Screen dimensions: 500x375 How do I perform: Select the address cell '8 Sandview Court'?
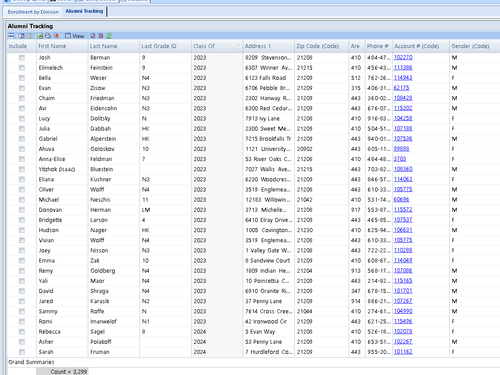[268, 261]
